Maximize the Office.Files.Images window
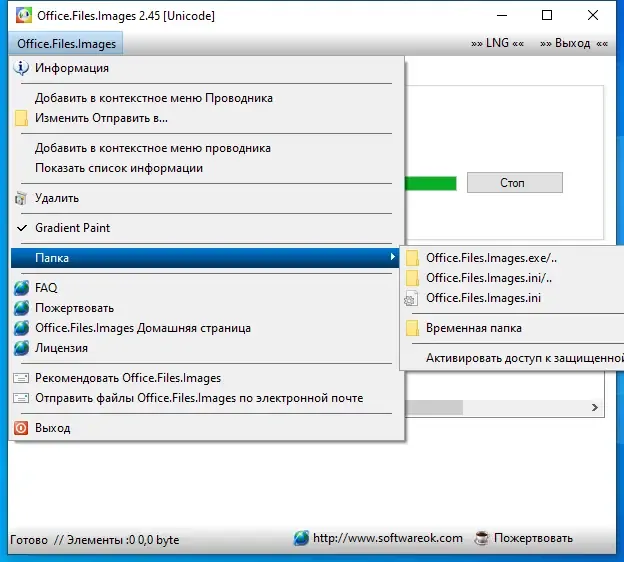The image size is (624, 562). (547, 16)
